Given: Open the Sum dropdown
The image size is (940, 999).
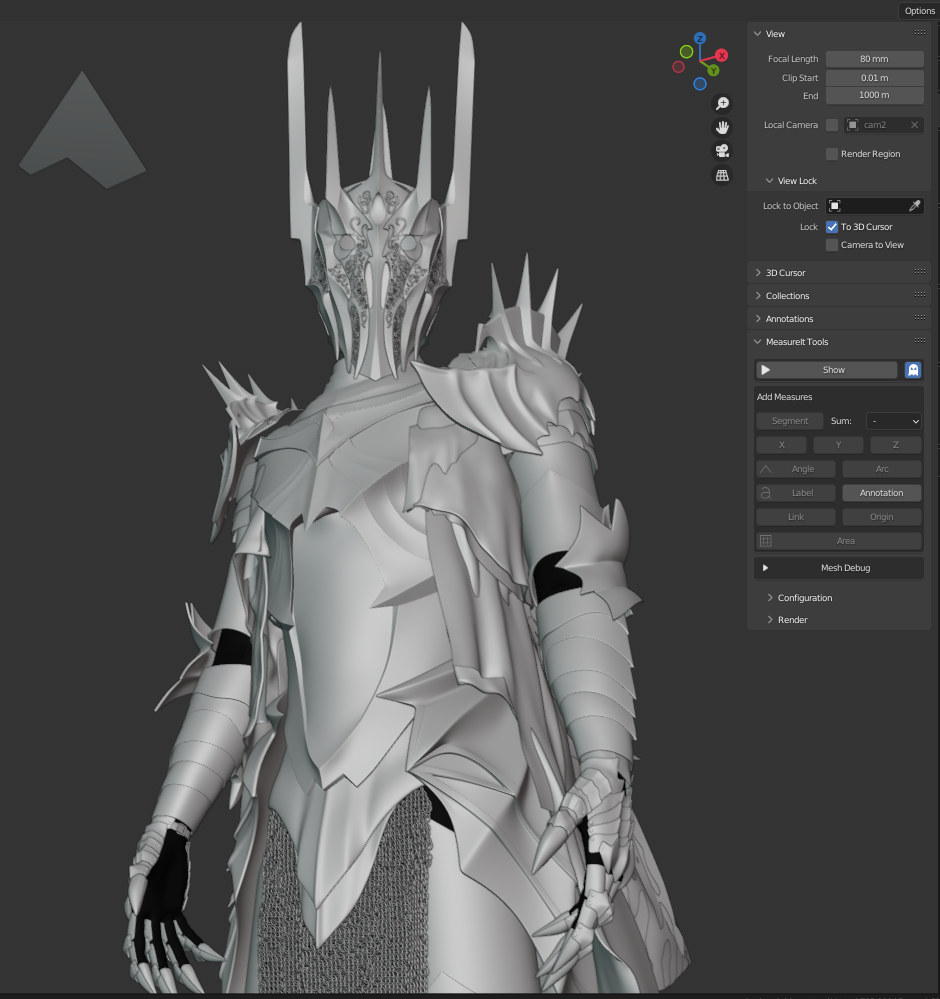Looking at the screenshot, I should tap(893, 421).
